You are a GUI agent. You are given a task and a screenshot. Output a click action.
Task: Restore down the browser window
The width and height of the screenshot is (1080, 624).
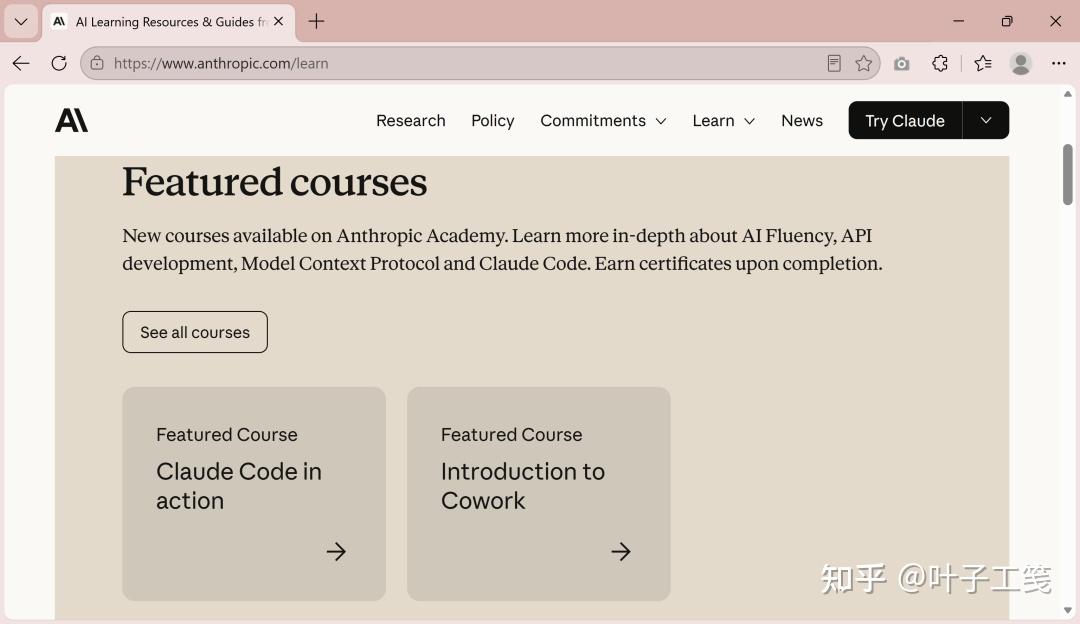(x=1007, y=21)
